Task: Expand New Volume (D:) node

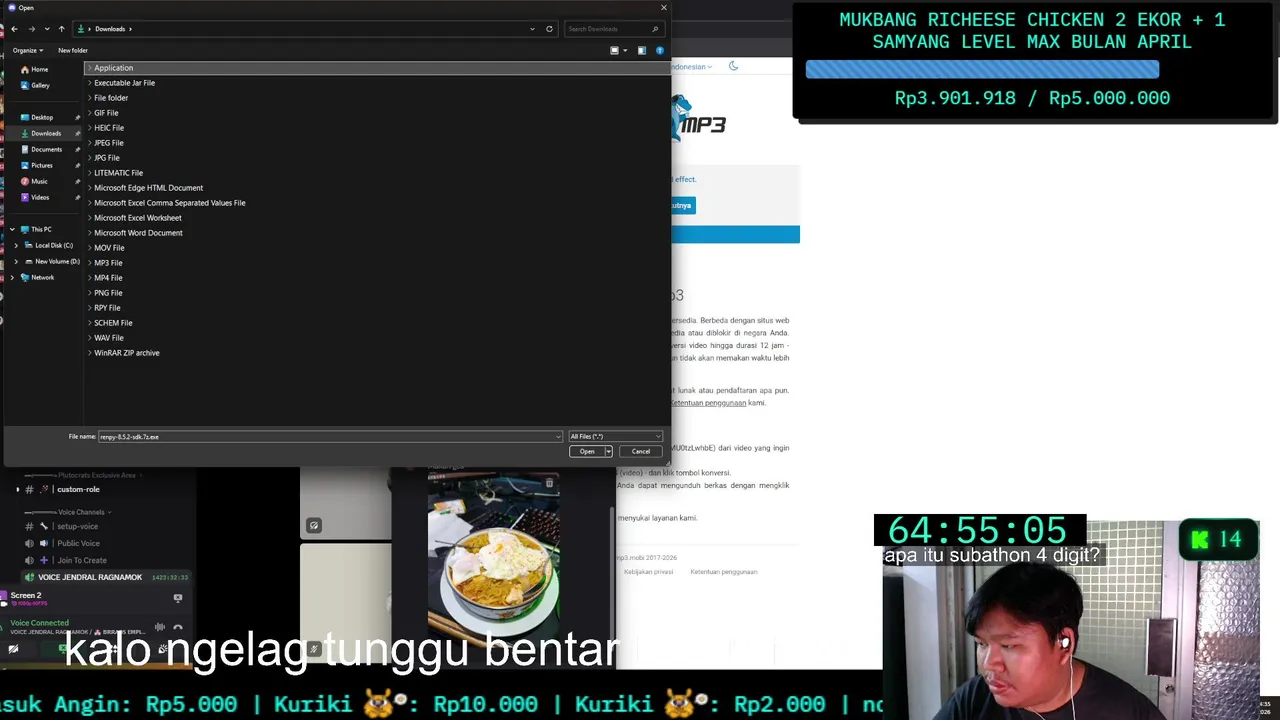Action: coord(16,261)
